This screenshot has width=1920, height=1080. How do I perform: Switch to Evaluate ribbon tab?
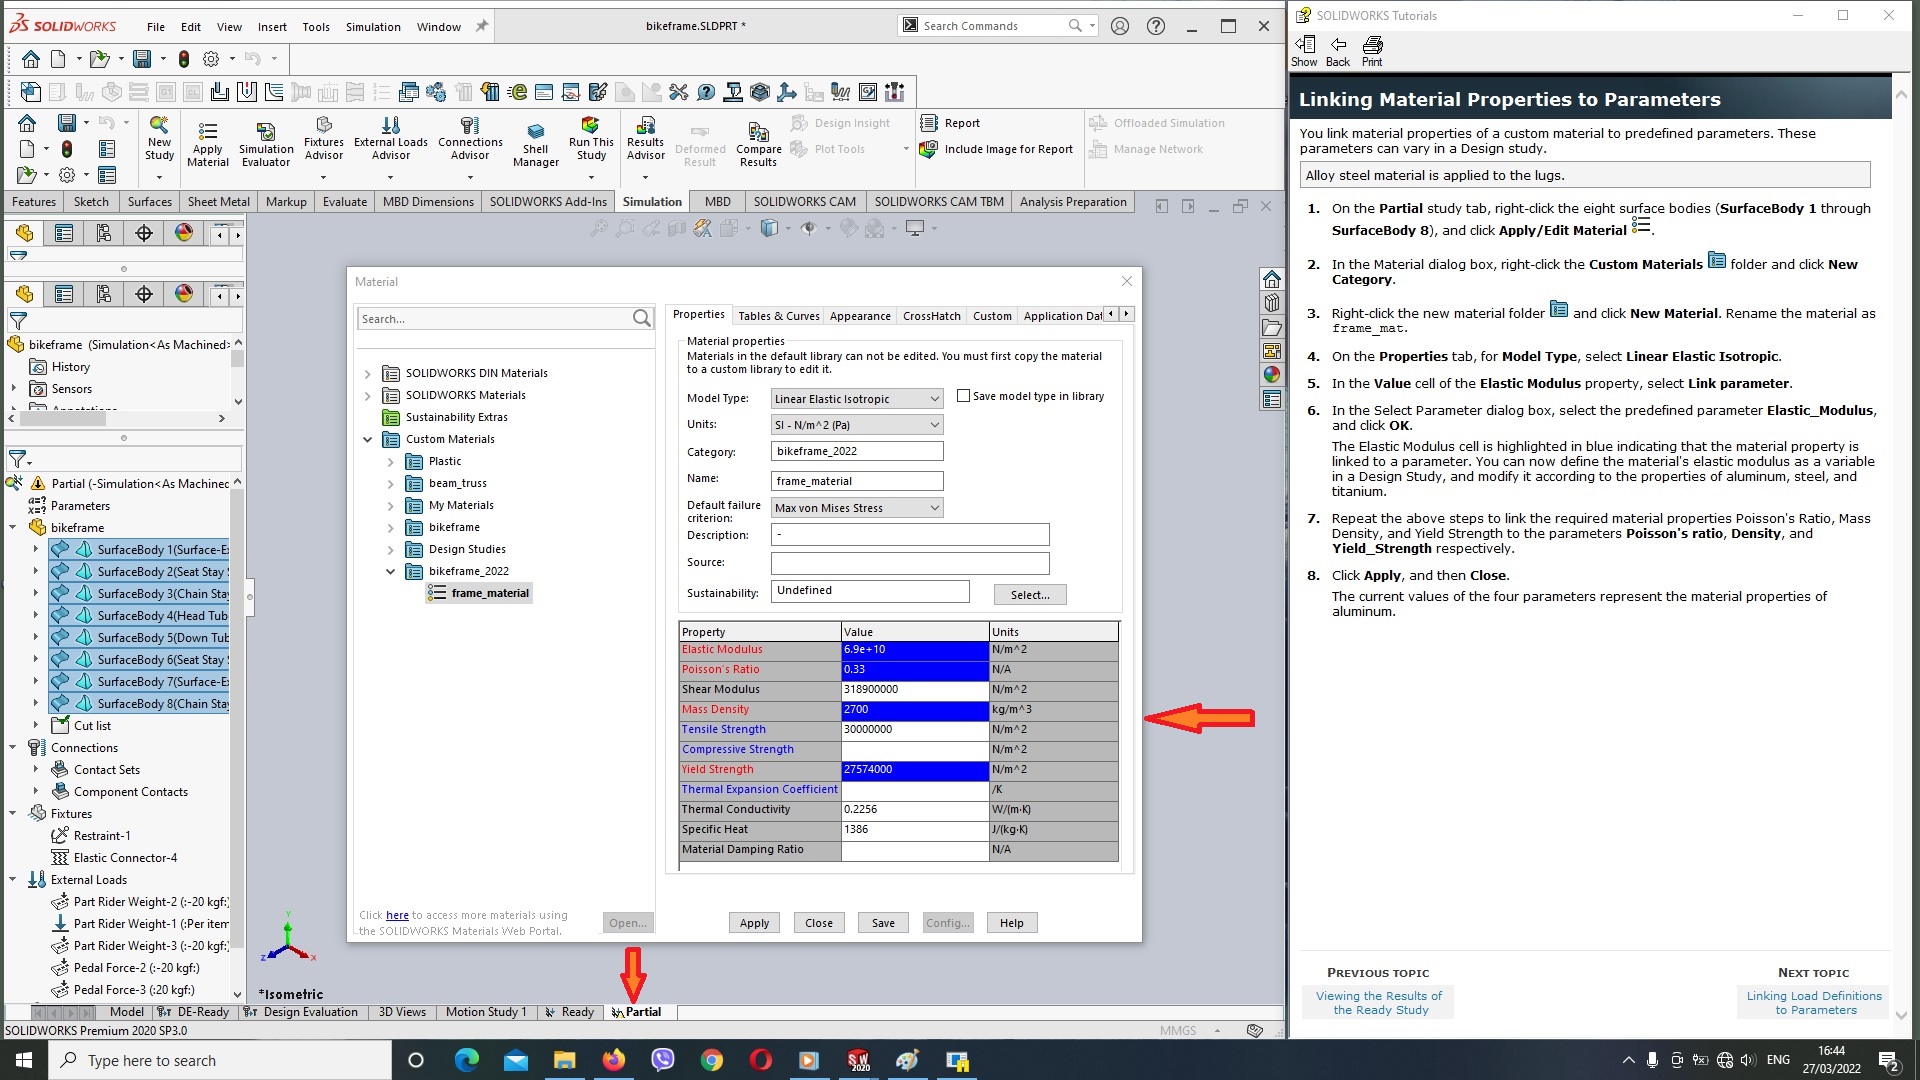tap(345, 202)
